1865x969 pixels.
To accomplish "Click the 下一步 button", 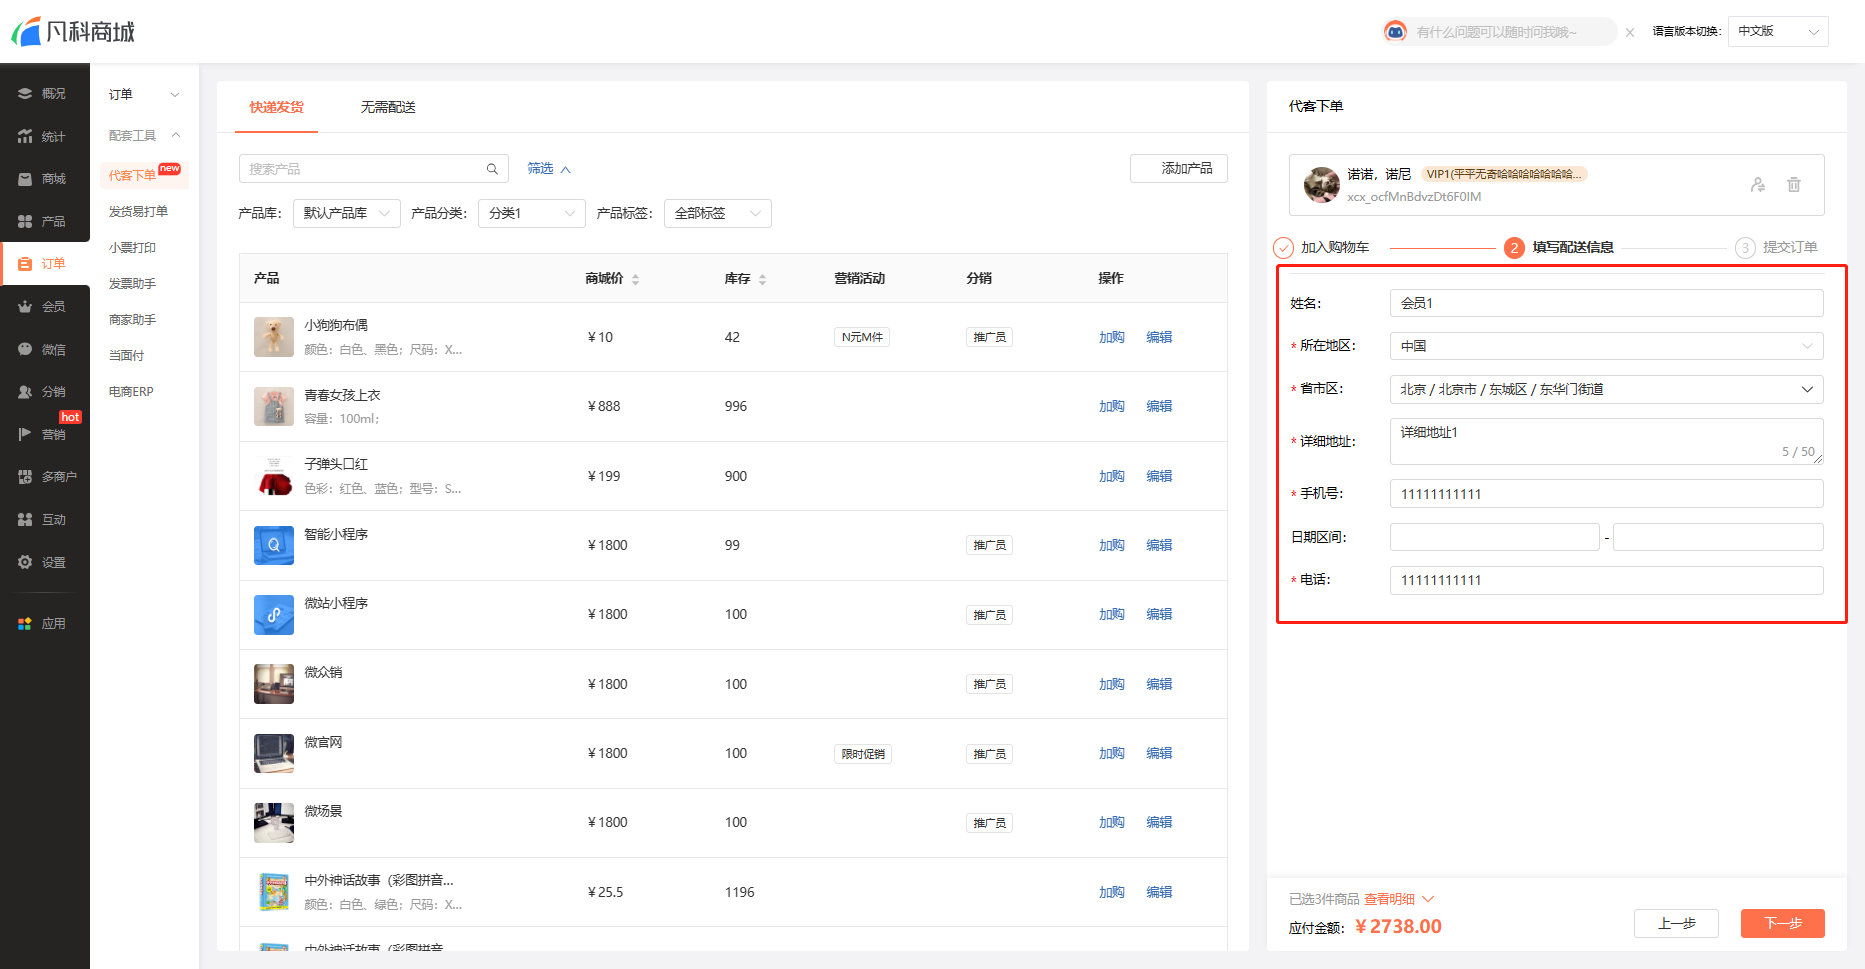I will [x=1783, y=923].
